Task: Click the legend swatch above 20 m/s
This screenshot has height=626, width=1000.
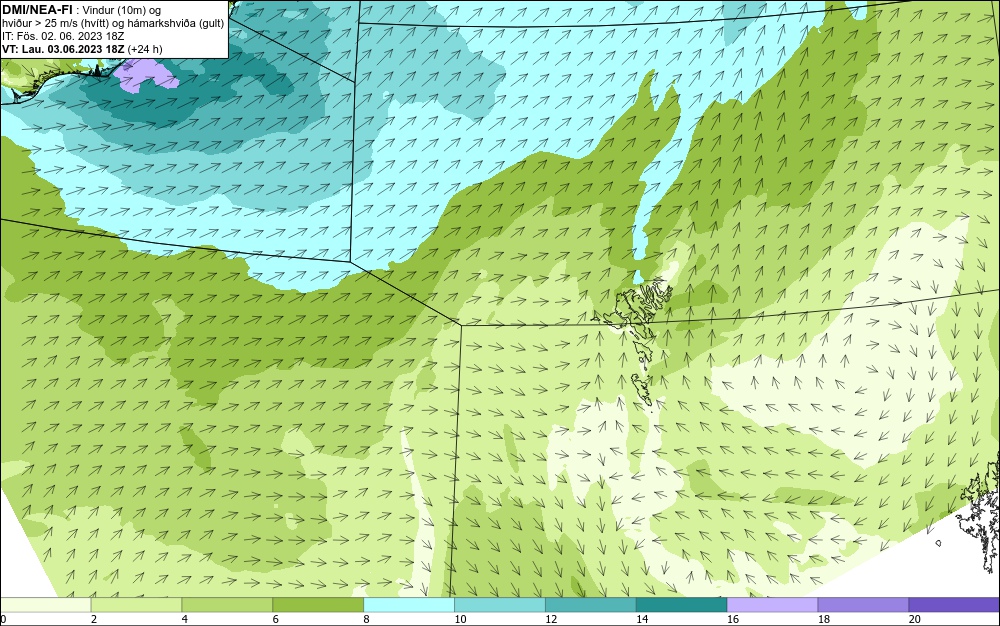Action: point(954,605)
